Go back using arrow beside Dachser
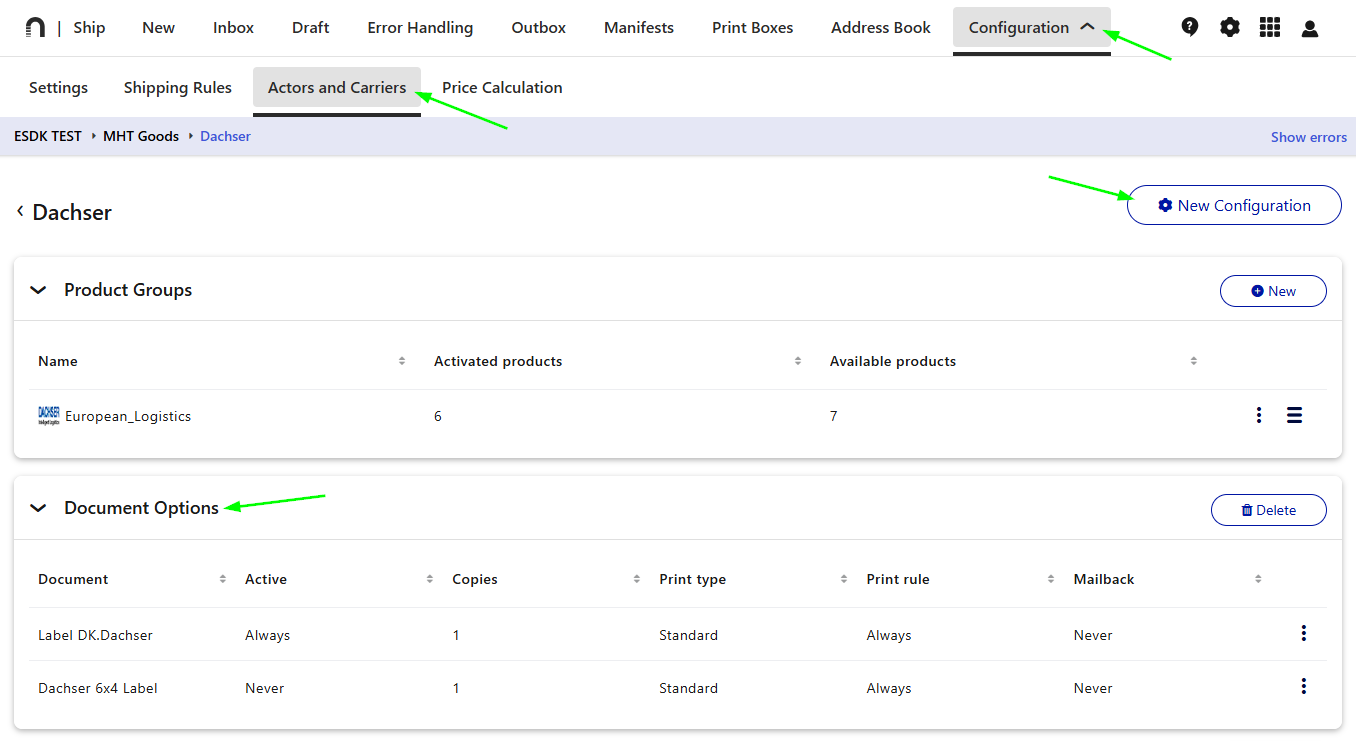The height and width of the screenshot is (741, 1356). coord(20,212)
